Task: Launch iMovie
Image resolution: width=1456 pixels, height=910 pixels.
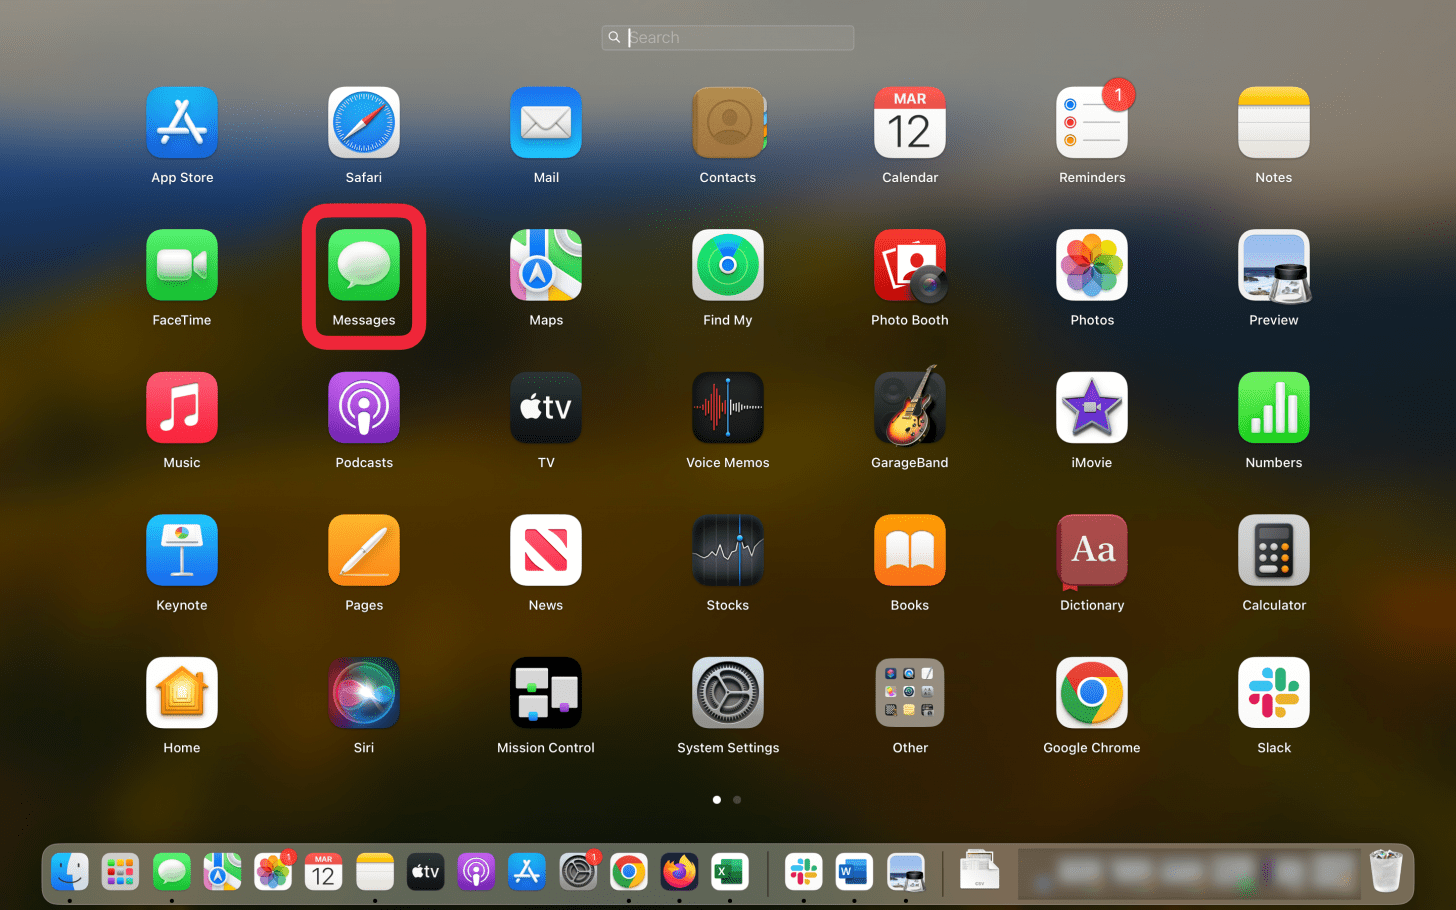Action: 1091,407
